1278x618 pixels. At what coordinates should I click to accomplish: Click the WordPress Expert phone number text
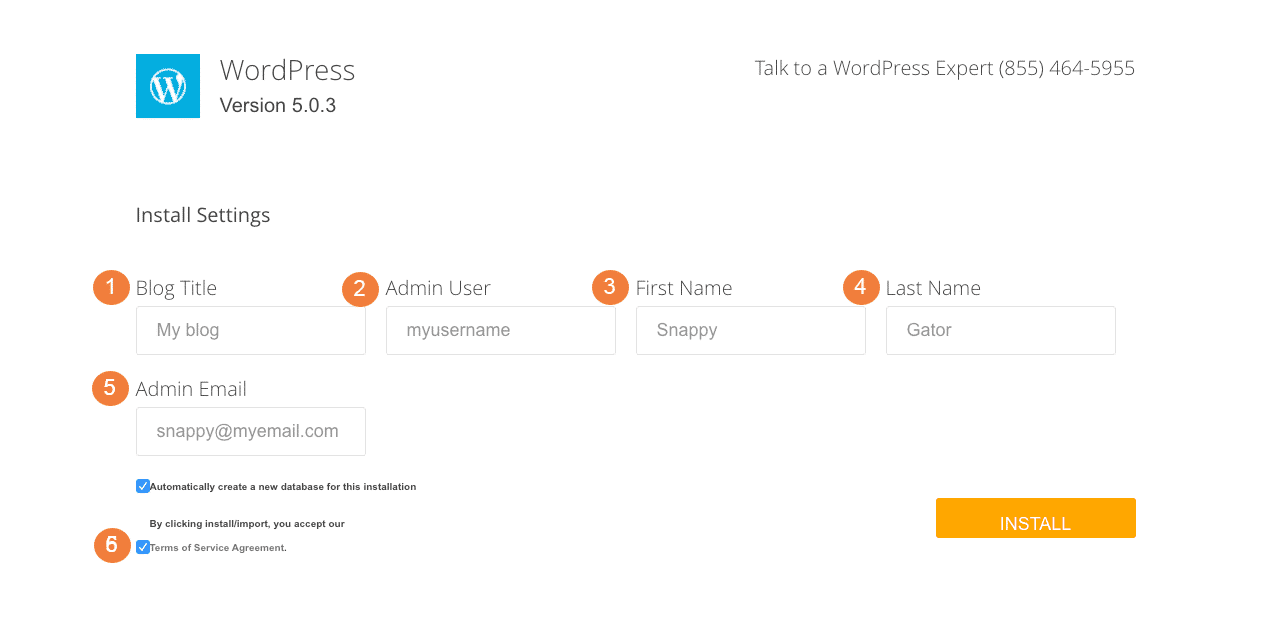1066,68
